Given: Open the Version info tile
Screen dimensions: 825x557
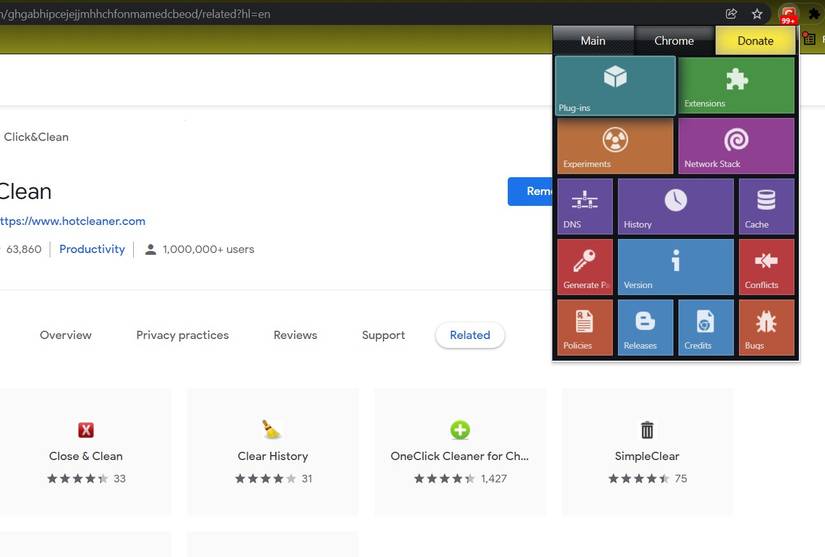Looking at the screenshot, I should [x=676, y=267].
